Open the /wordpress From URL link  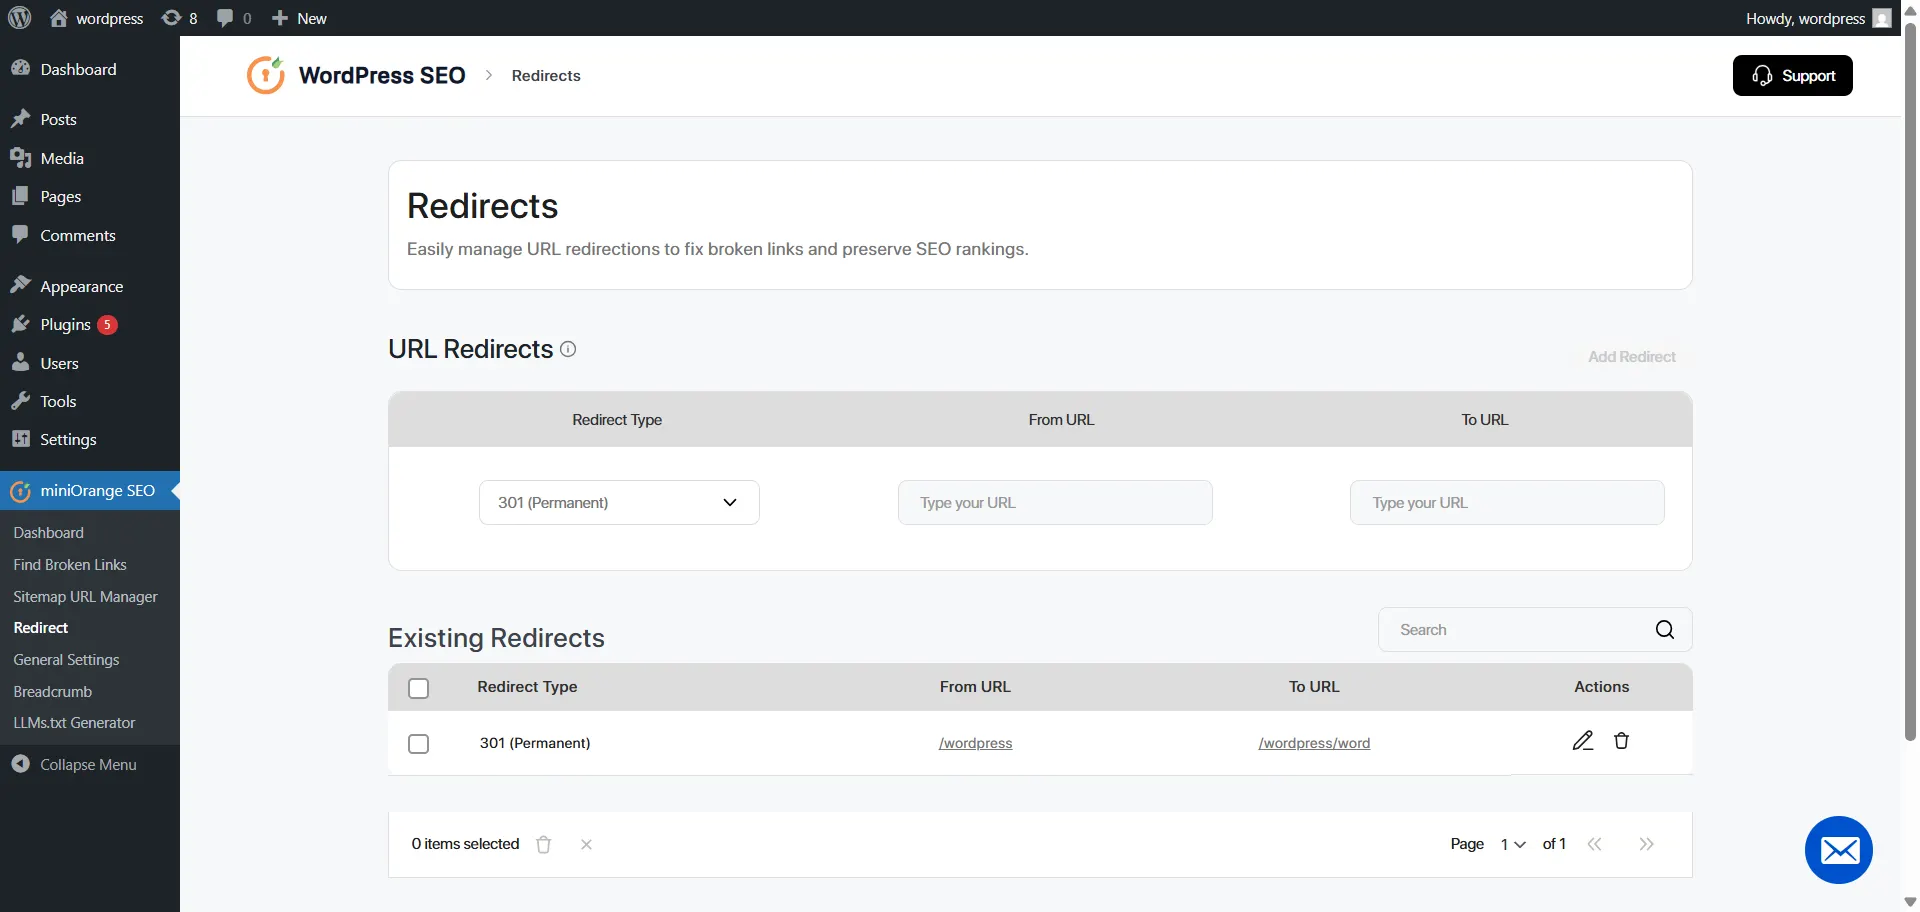[976, 743]
